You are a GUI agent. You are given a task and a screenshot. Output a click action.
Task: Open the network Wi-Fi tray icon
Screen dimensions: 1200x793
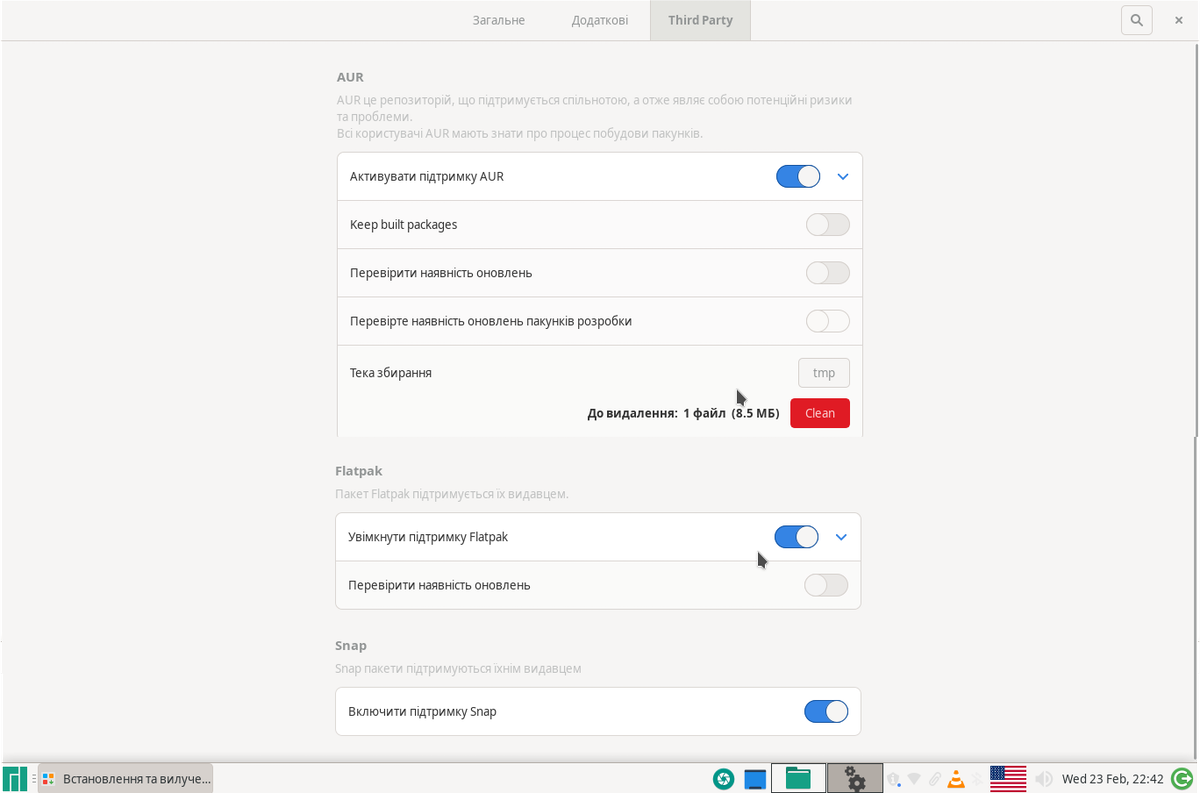(914, 778)
